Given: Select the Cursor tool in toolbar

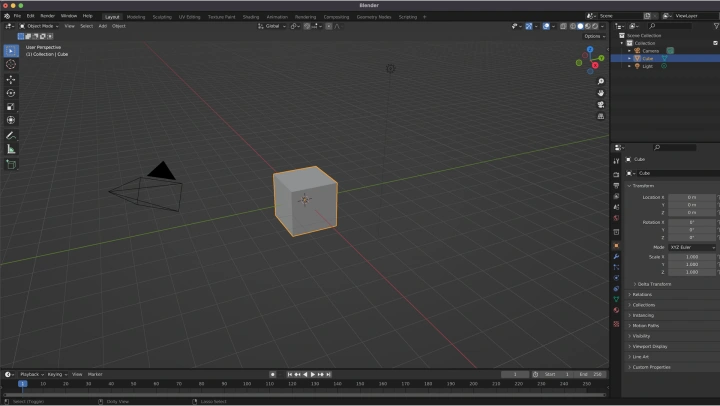Looking at the screenshot, I should pos(11,65).
